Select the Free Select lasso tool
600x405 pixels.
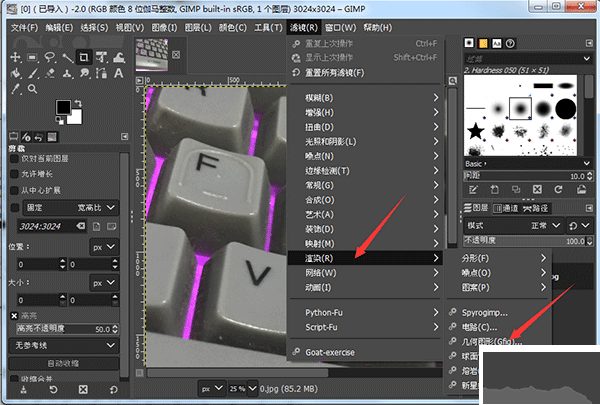50,57
